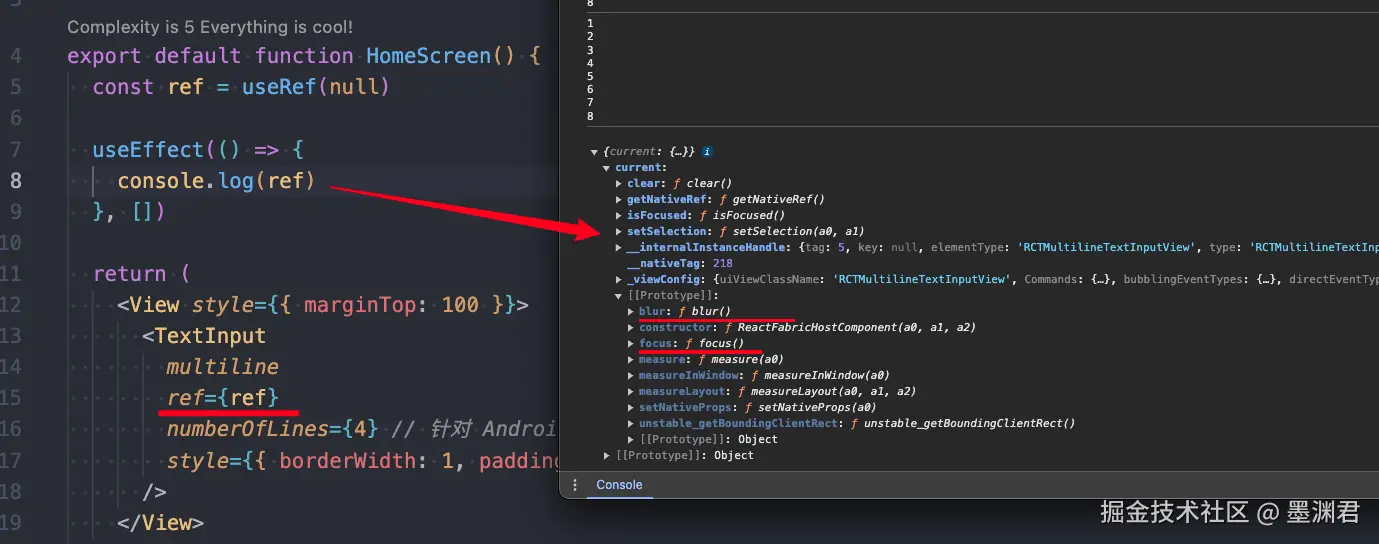Viewport: 1379px width, 544px height.
Task: Click line number 8 in the editor gutter
Action: [15, 181]
